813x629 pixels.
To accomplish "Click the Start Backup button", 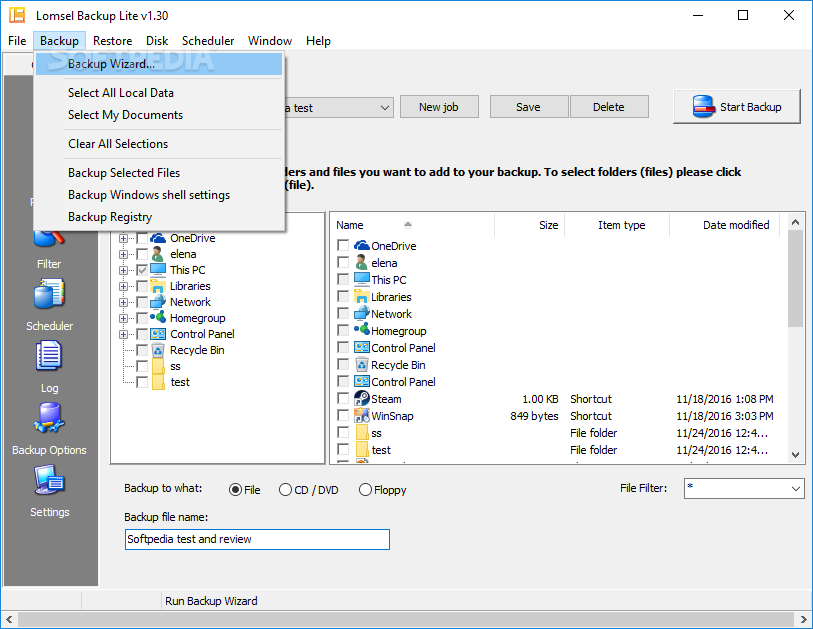I will coord(736,107).
